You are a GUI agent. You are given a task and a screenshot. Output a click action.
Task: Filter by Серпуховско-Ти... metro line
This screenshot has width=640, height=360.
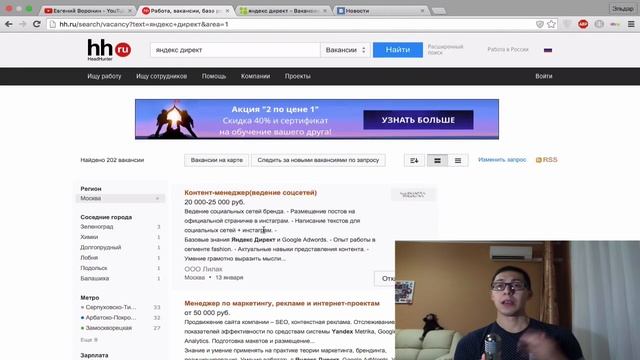click(111, 307)
